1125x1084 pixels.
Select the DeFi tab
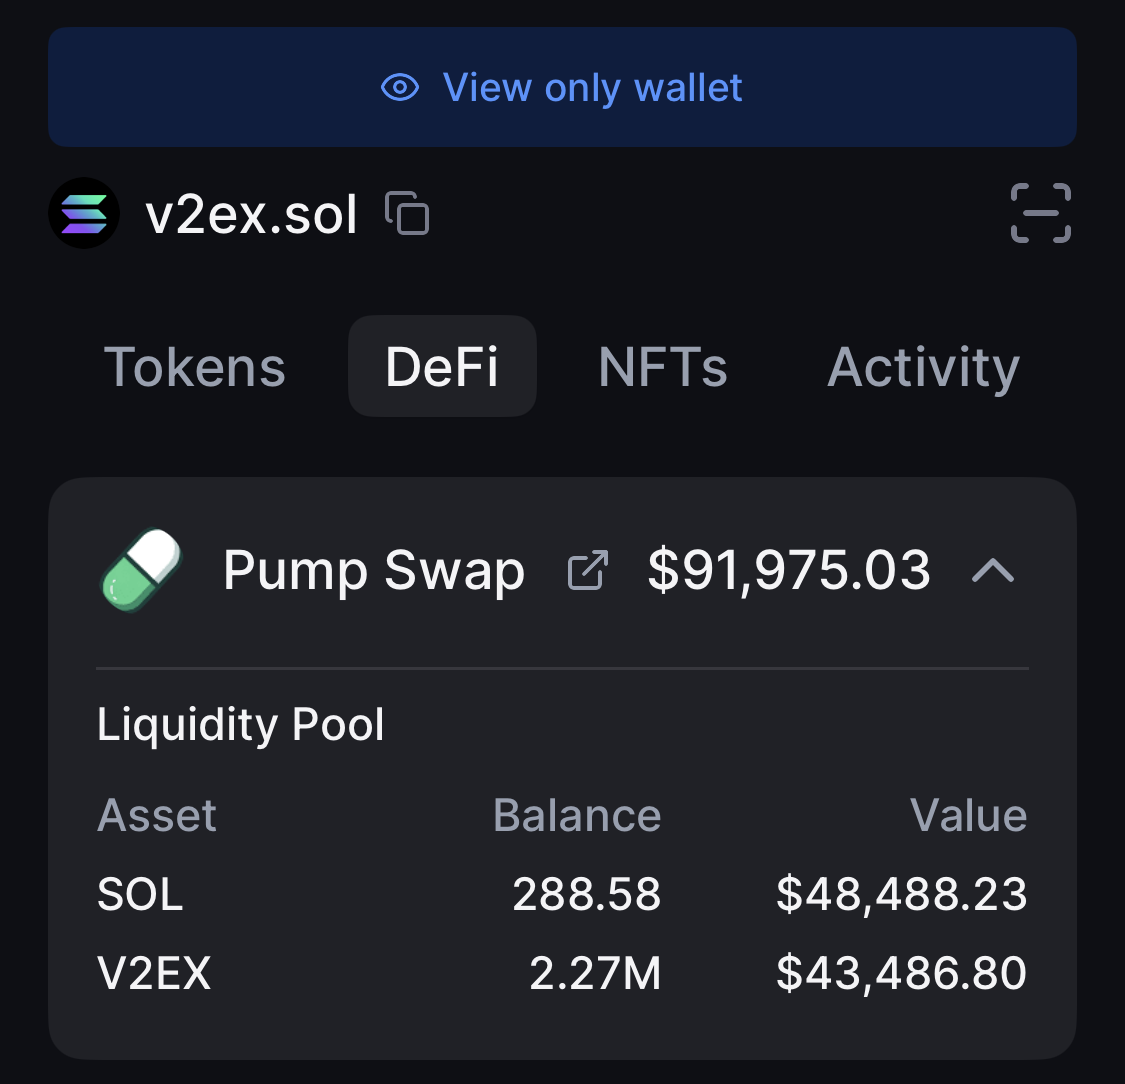[x=442, y=367]
